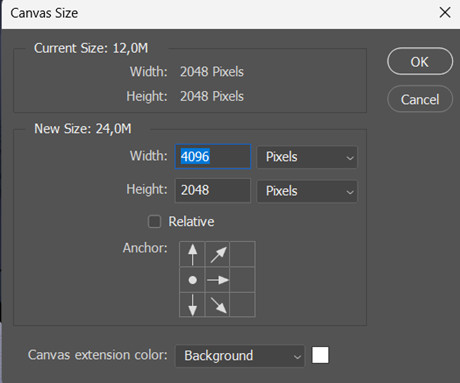Click the white canvas extension color swatch
Screen dimensions: 460x383
320,355
